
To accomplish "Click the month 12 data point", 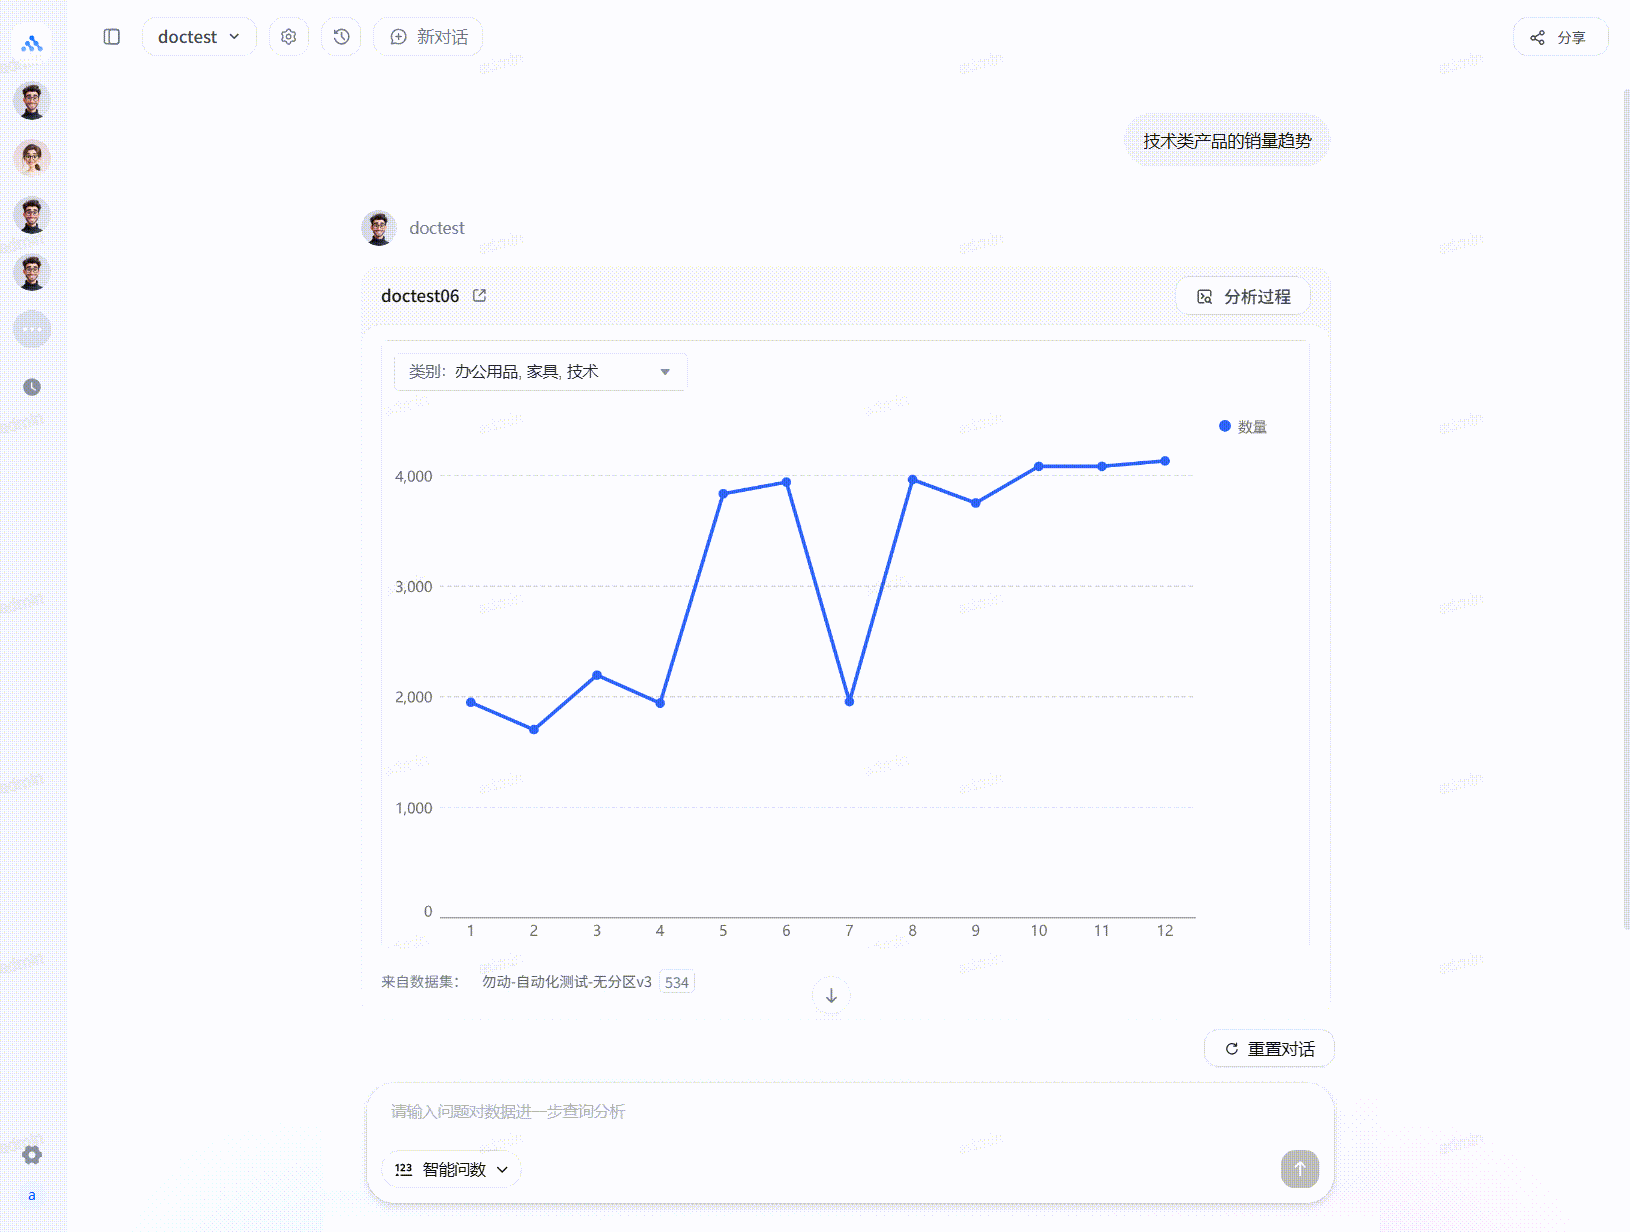I will (1165, 461).
